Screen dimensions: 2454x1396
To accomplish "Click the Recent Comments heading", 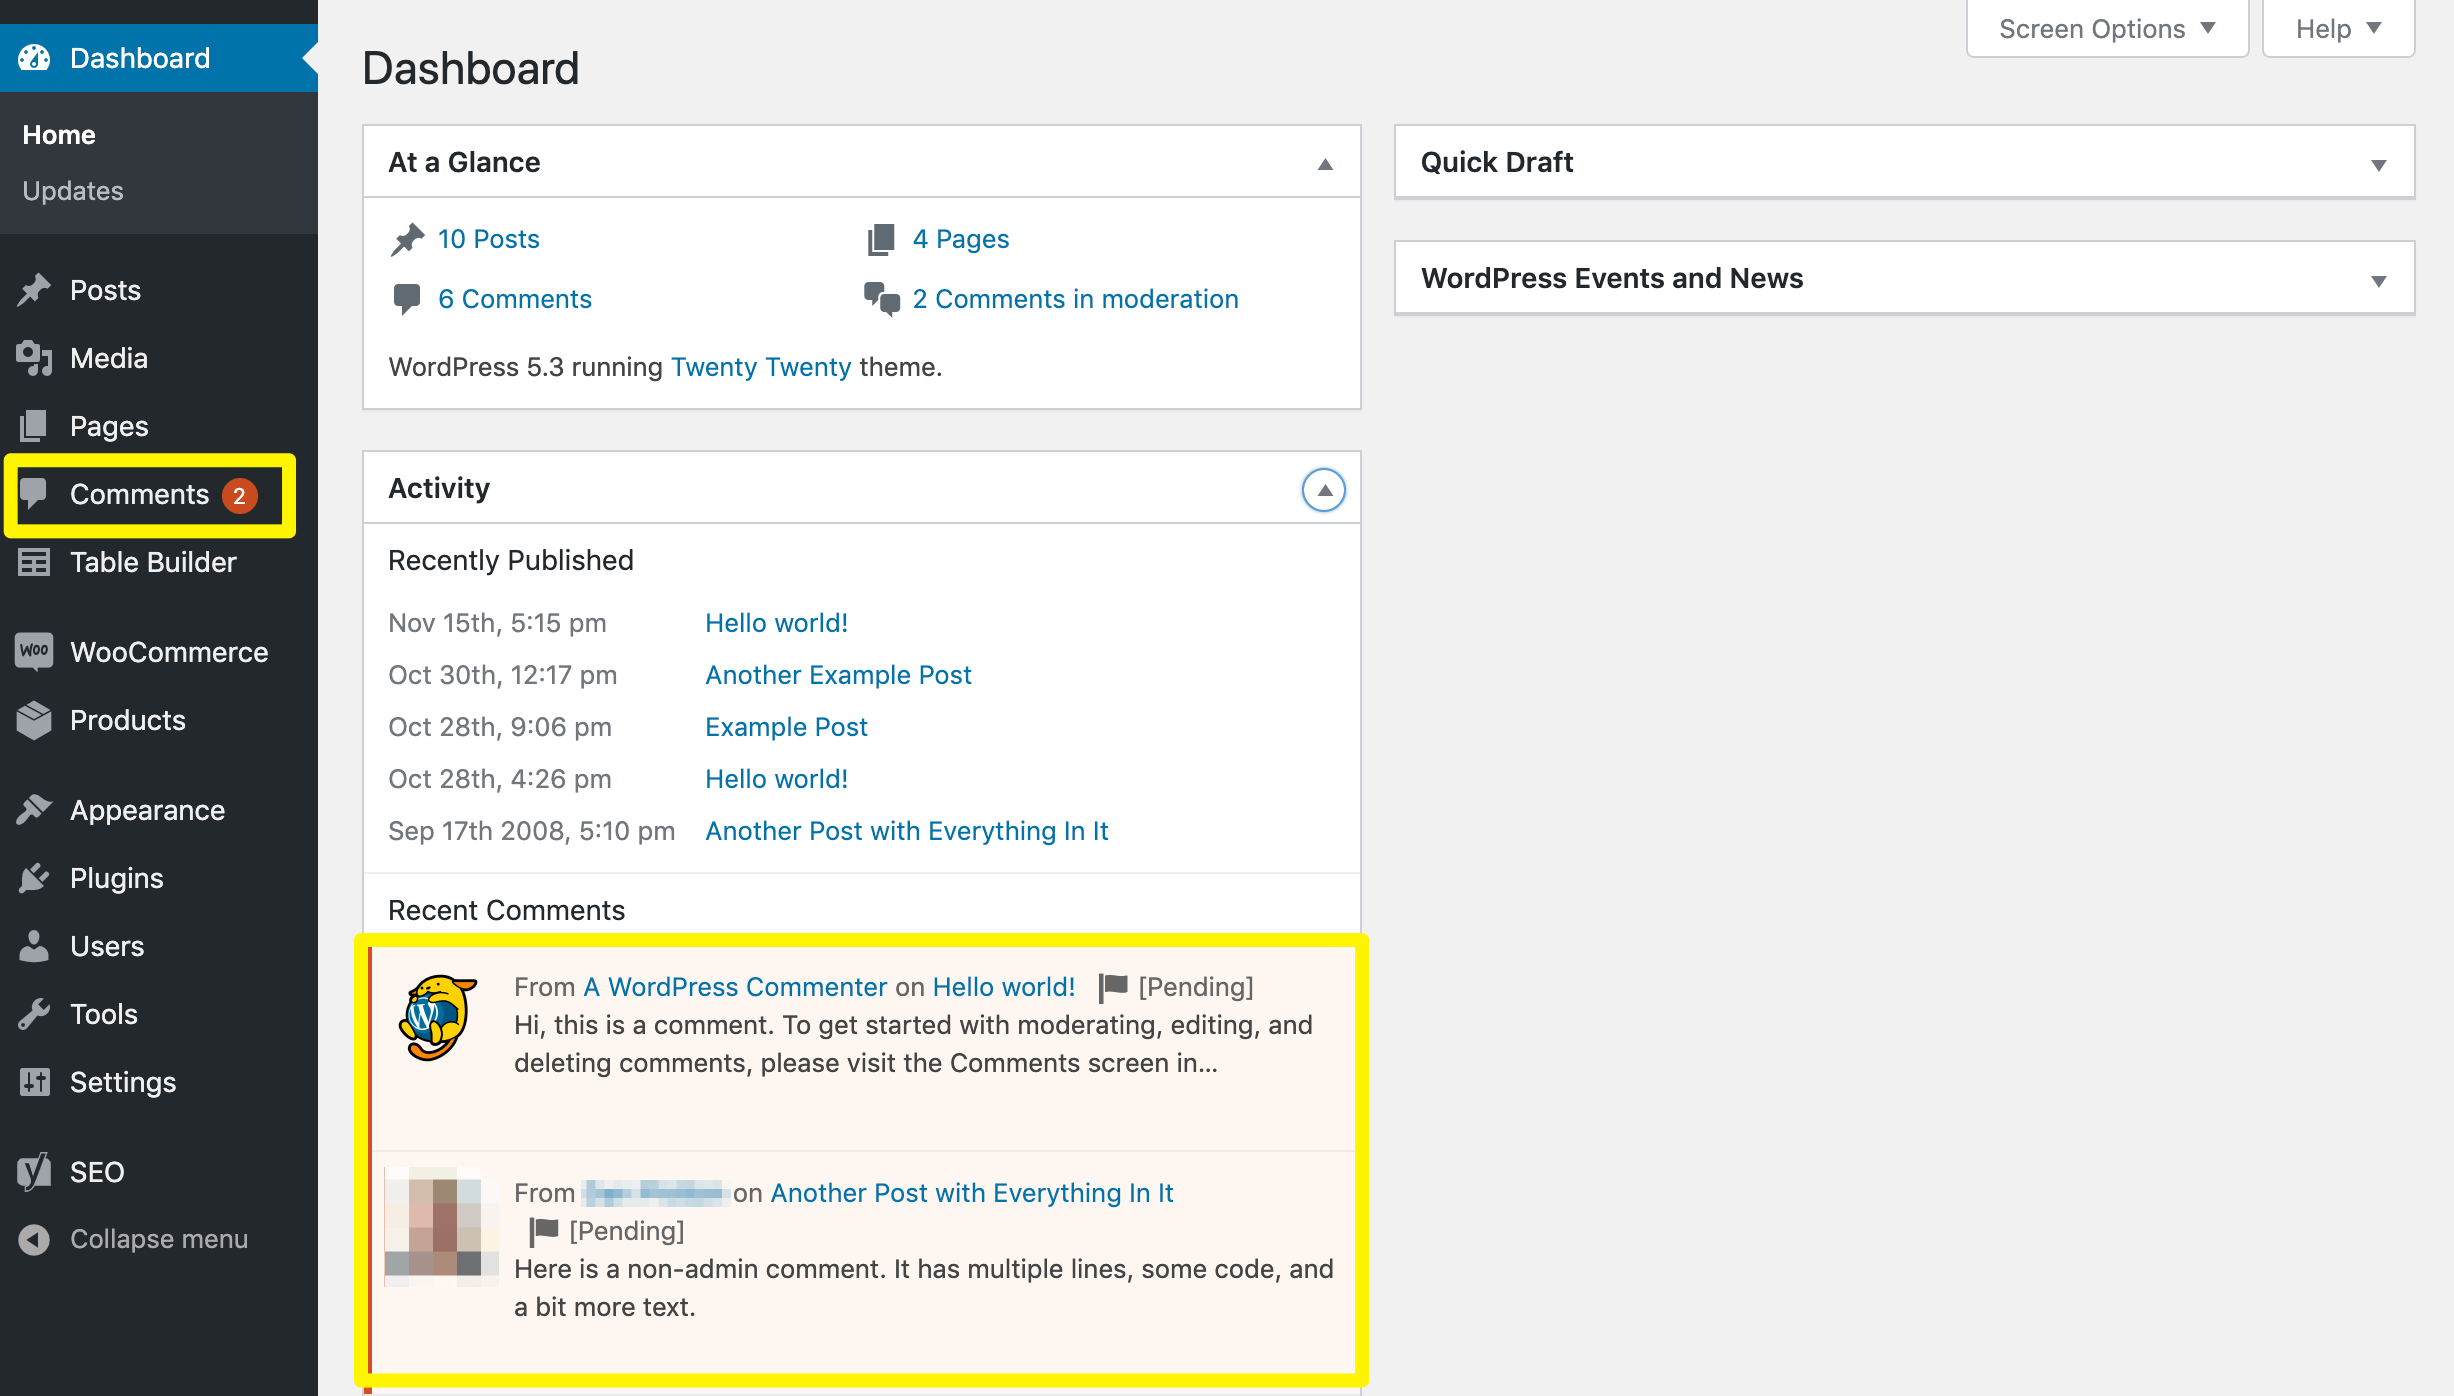I will click(507, 910).
